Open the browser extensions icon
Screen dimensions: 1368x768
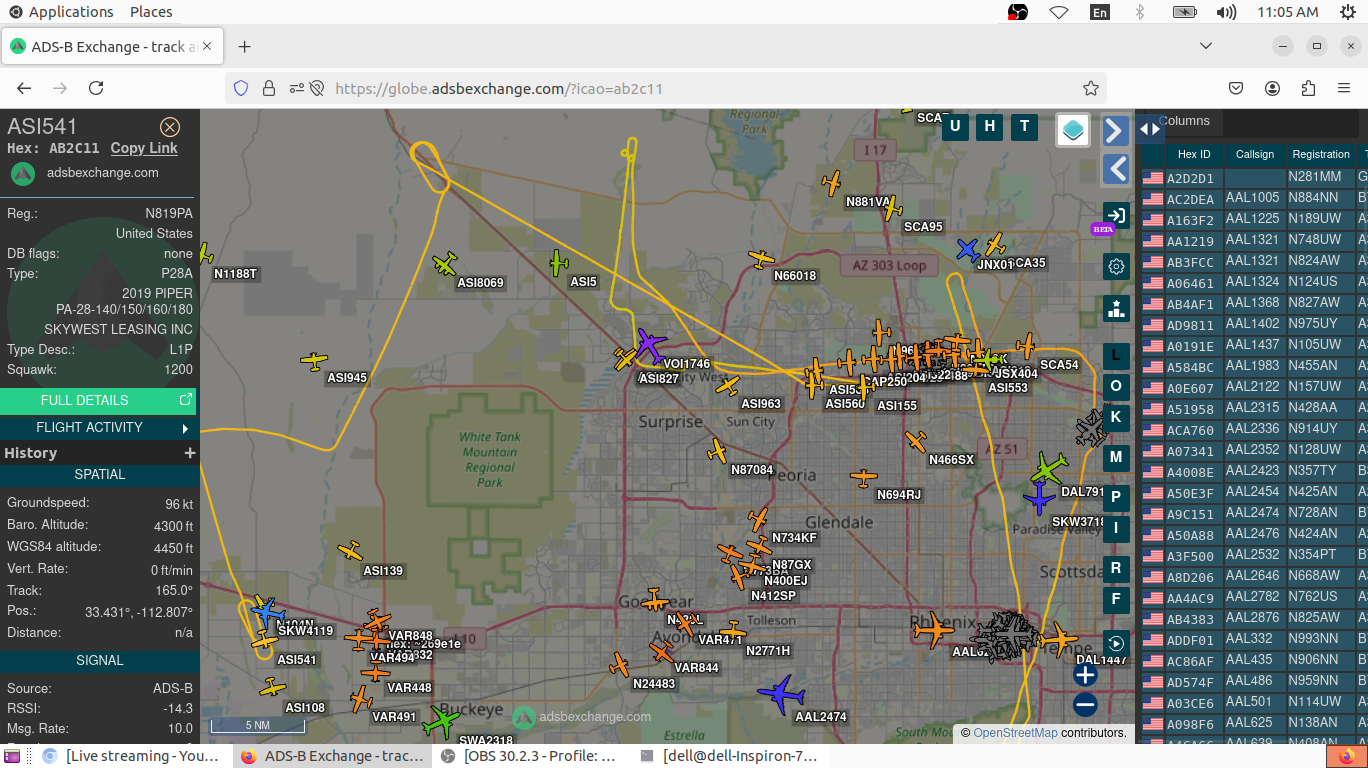point(1308,88)
